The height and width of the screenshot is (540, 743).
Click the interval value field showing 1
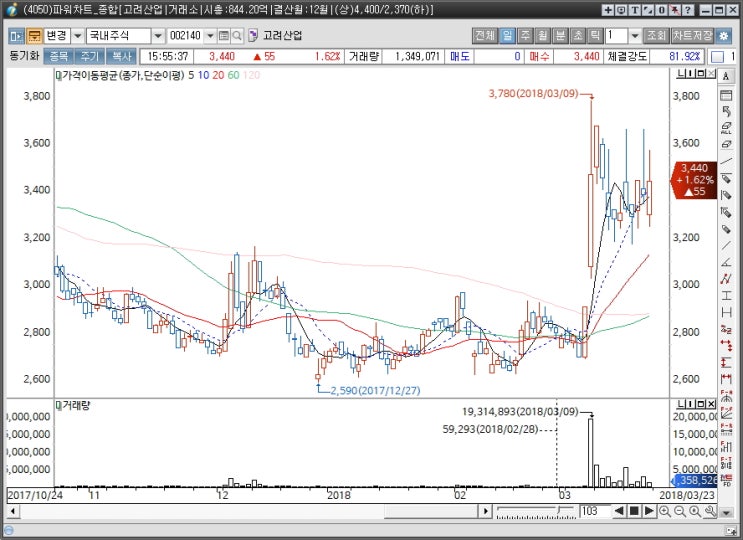[616, 36]
